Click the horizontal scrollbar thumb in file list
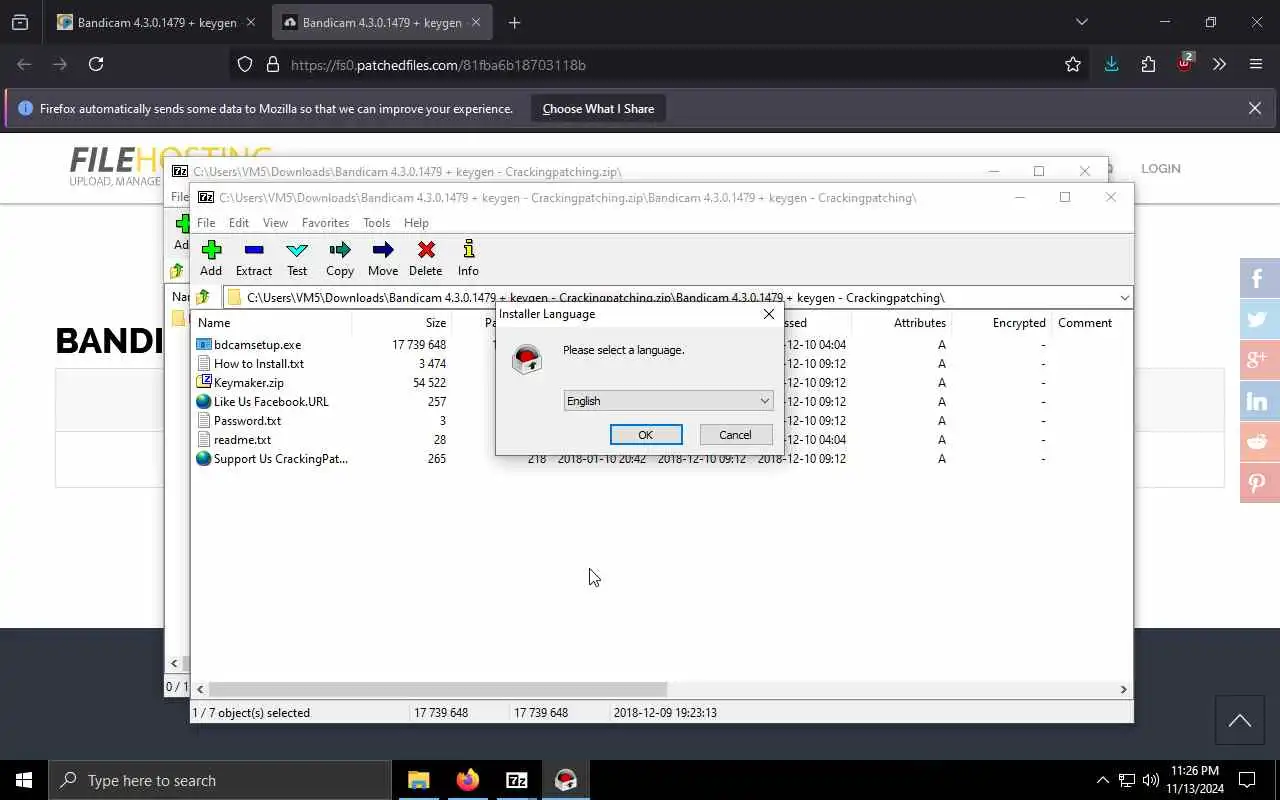This screenshot has width=1280, height=800. point(438,689)
